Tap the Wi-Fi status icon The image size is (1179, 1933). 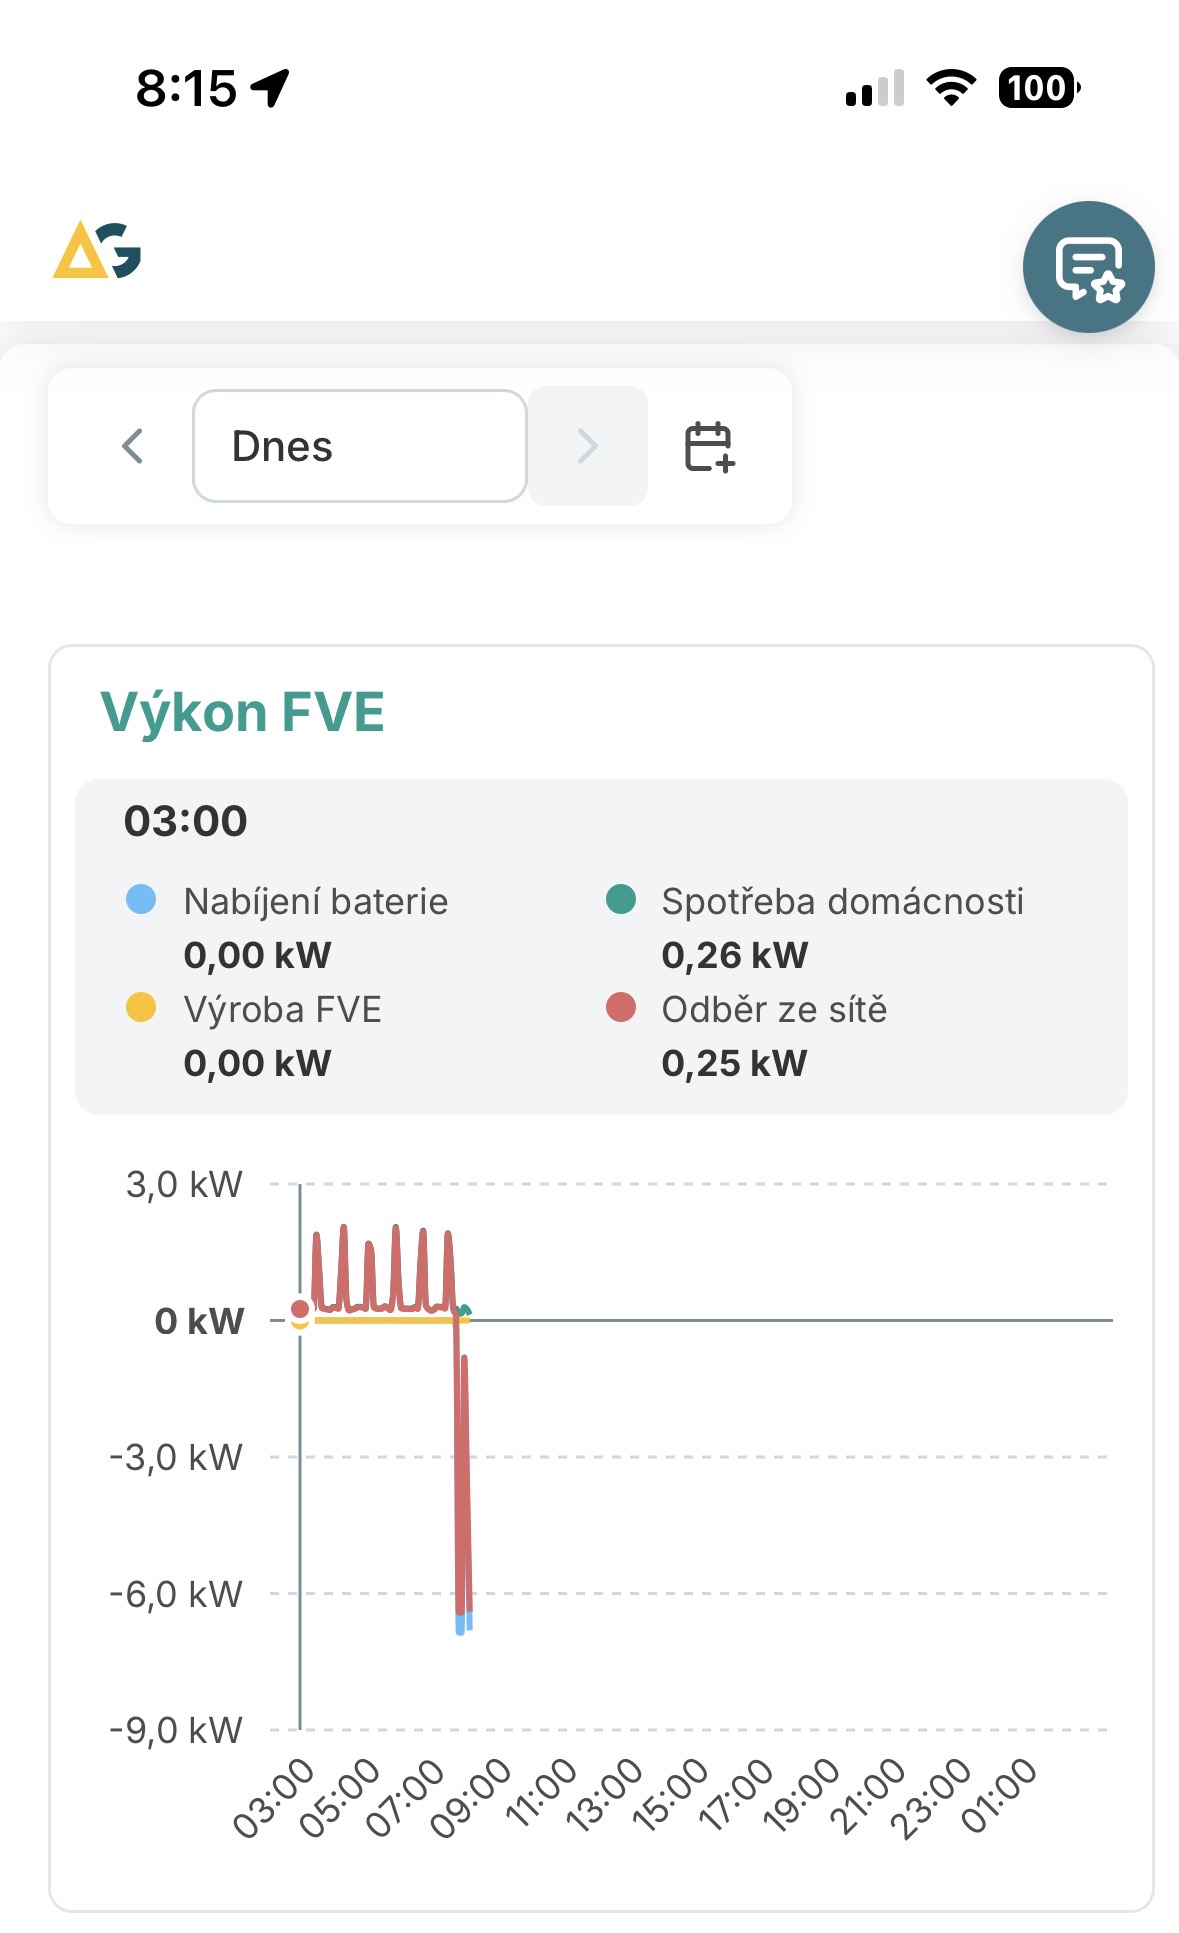[x=951, y=88]
